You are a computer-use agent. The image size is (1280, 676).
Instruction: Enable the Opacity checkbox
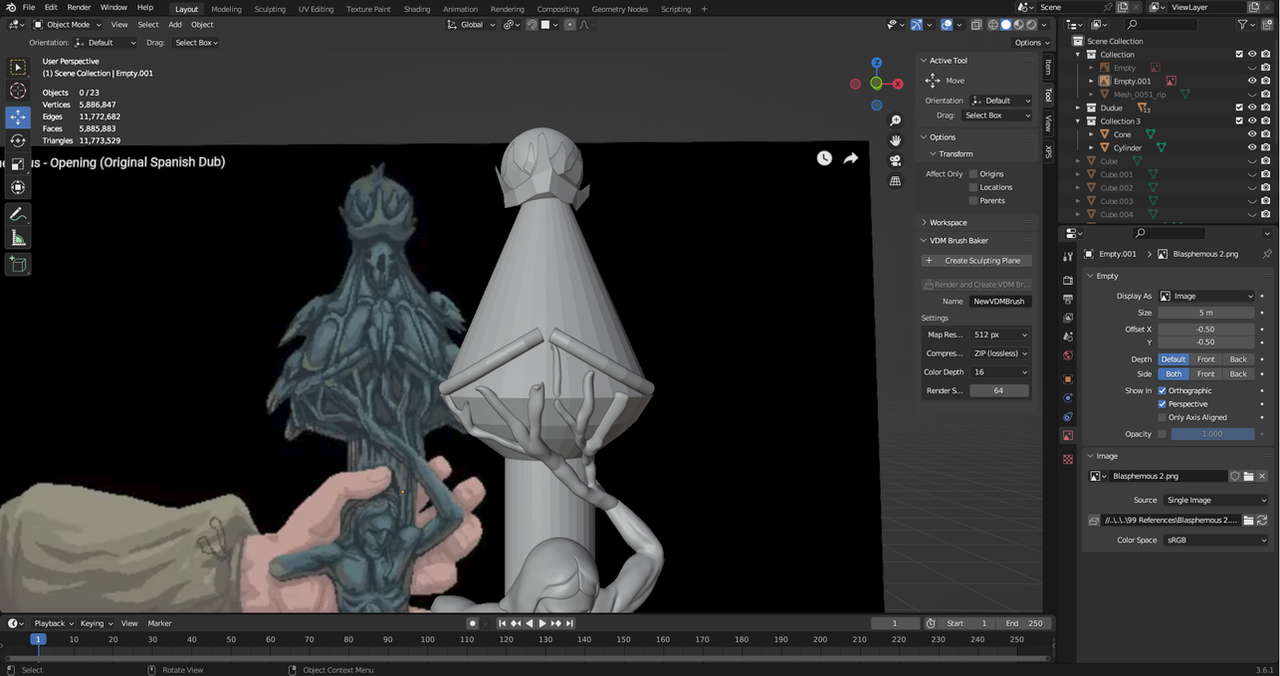click(1162, 434)
